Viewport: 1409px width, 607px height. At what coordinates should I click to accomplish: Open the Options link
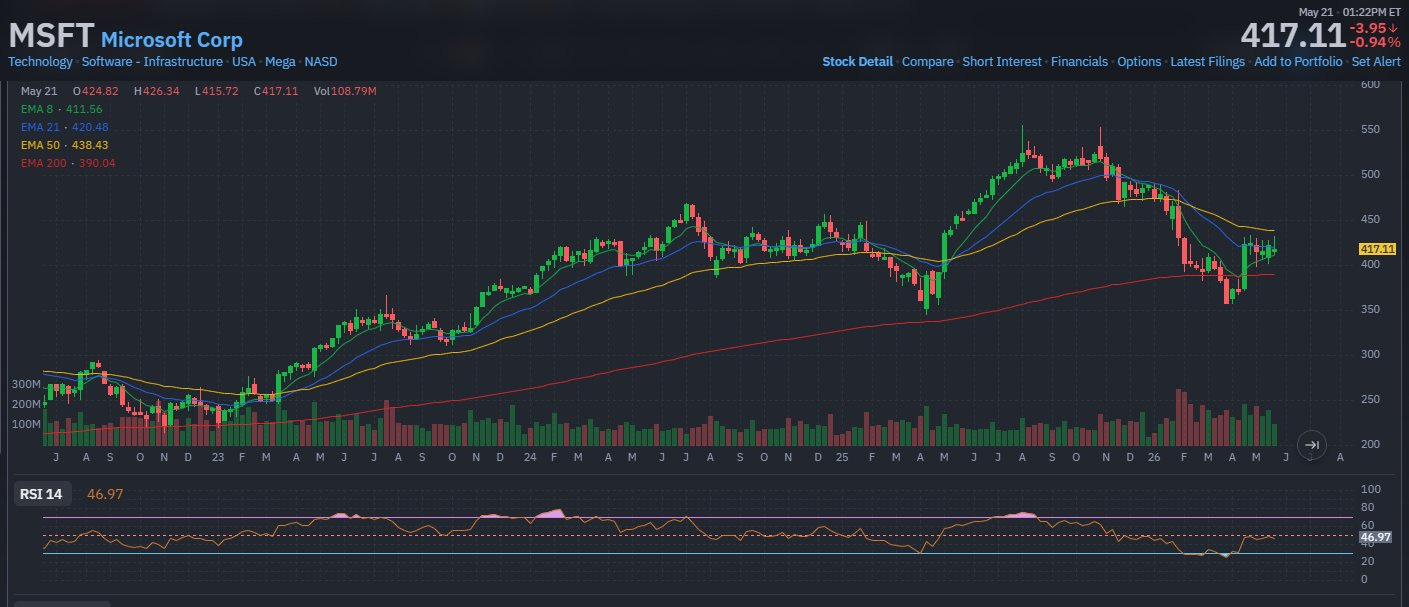click(x=1139, y=62)
